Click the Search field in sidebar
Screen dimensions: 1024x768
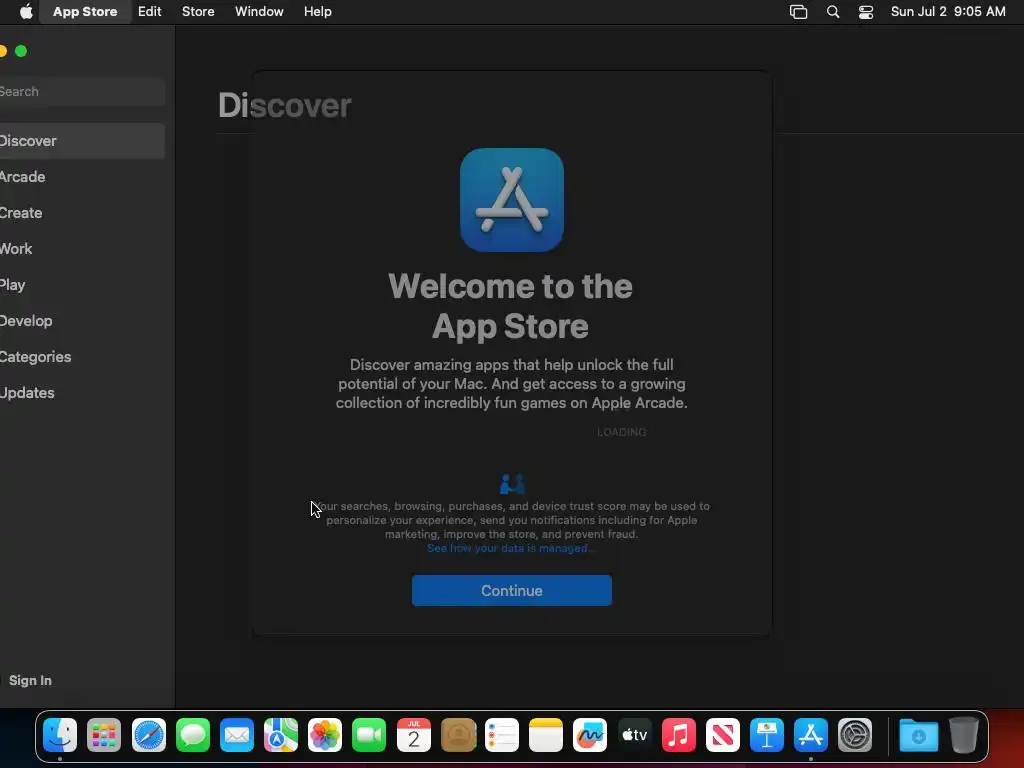tap(80, 91)
